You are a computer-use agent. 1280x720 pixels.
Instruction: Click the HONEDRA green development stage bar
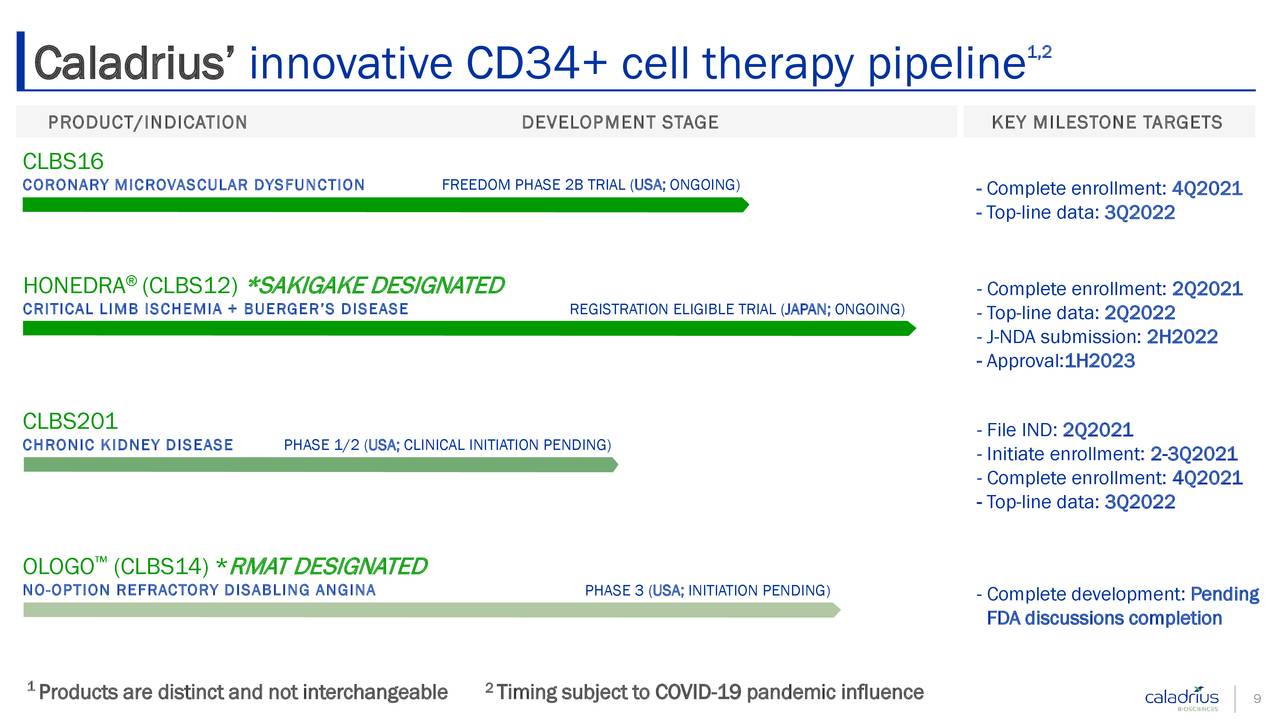469,328
